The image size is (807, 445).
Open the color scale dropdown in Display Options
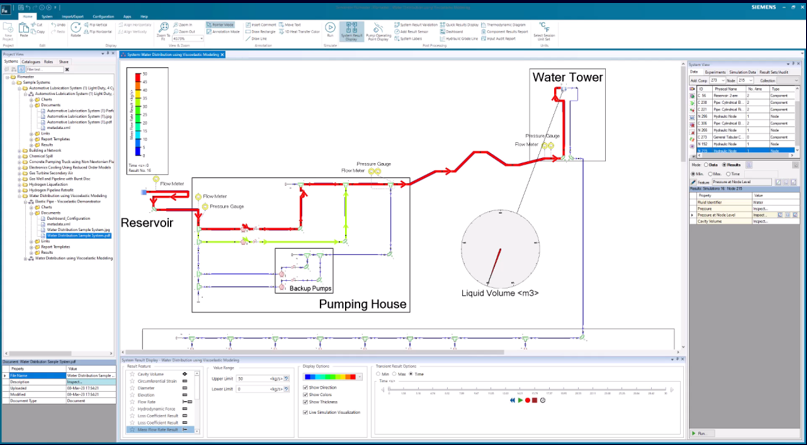(359, 377)
